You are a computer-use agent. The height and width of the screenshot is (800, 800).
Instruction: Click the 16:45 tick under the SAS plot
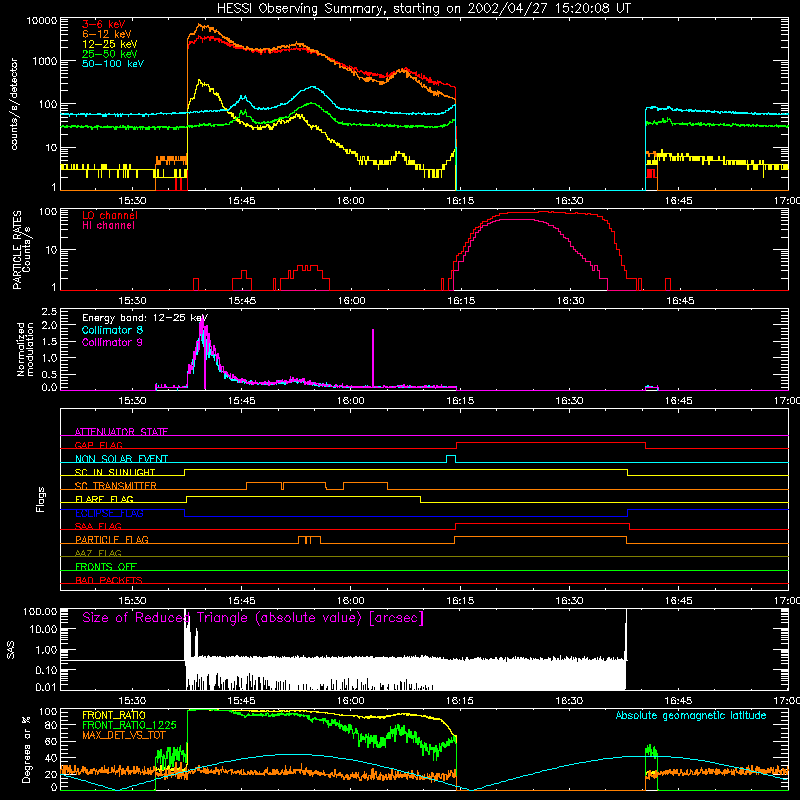click(679, 701)
